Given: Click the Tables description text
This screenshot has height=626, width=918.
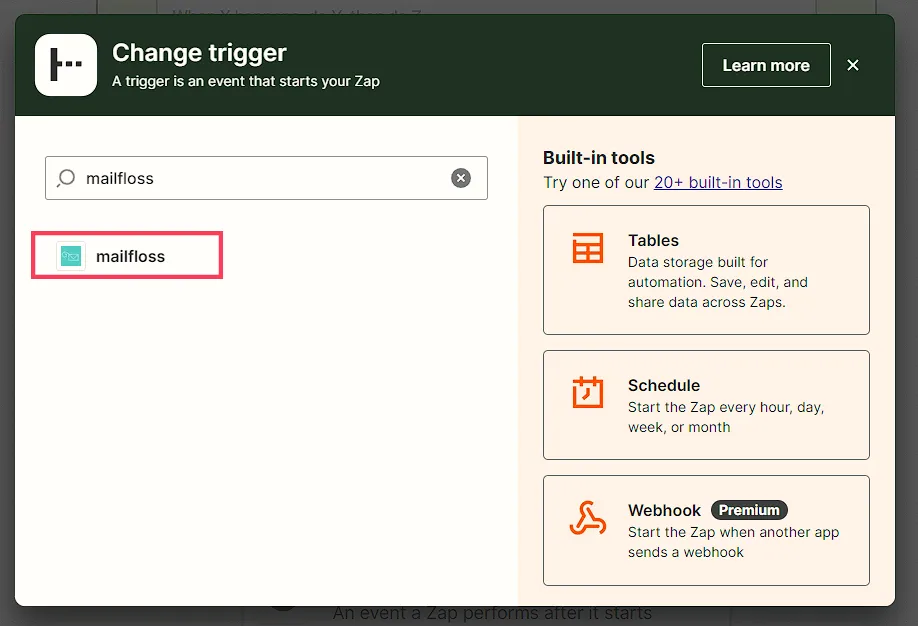Looking at the screenshot, I should click(x=718, y=282).
